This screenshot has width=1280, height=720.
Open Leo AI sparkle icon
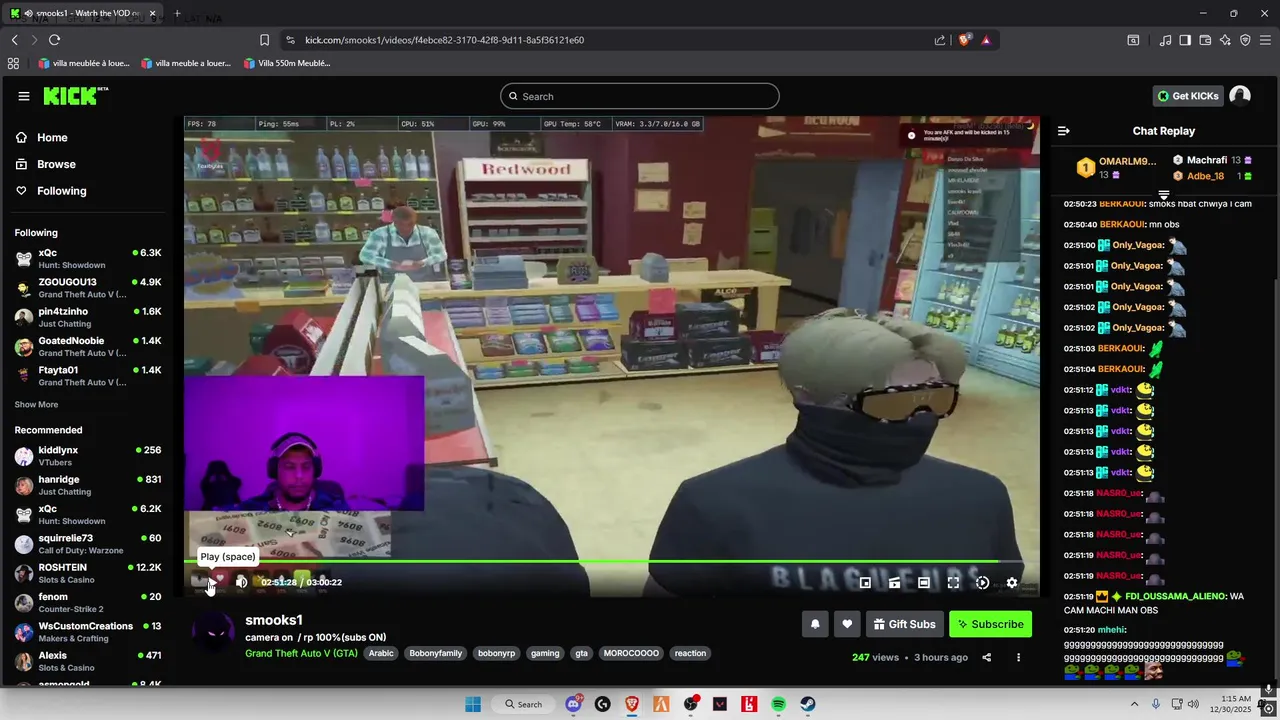coord(1225,40)
